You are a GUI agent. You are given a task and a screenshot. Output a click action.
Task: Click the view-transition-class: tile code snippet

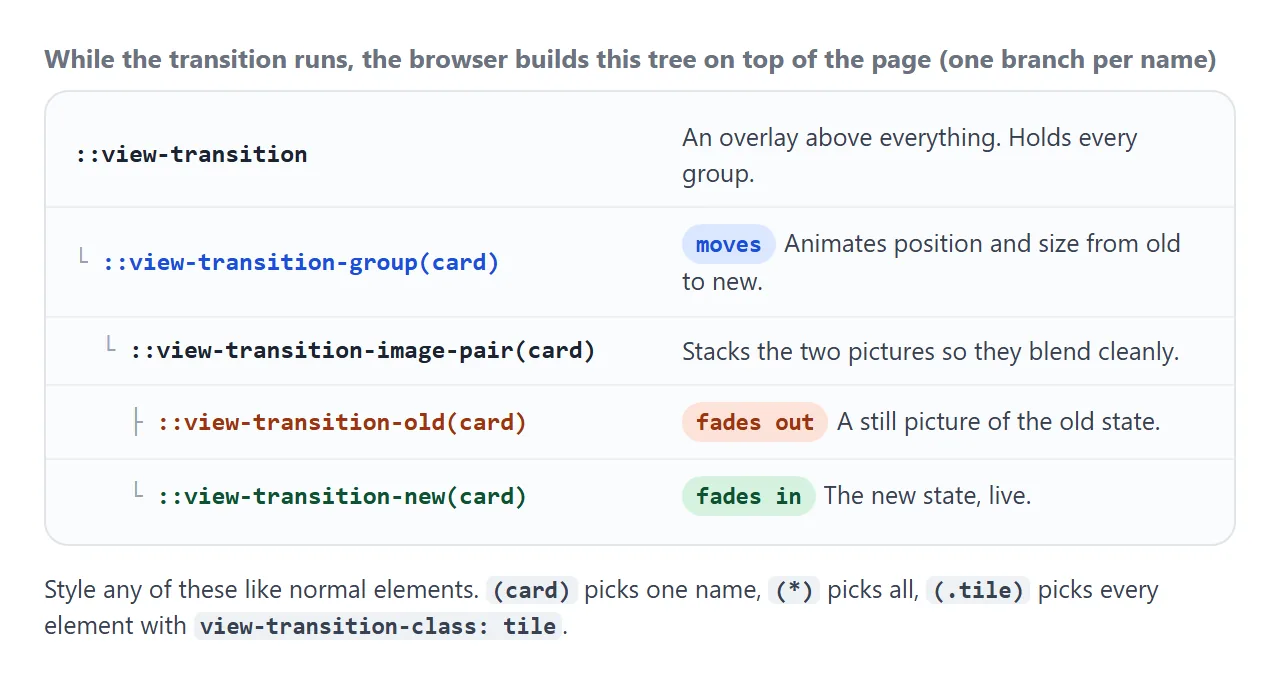378,627
